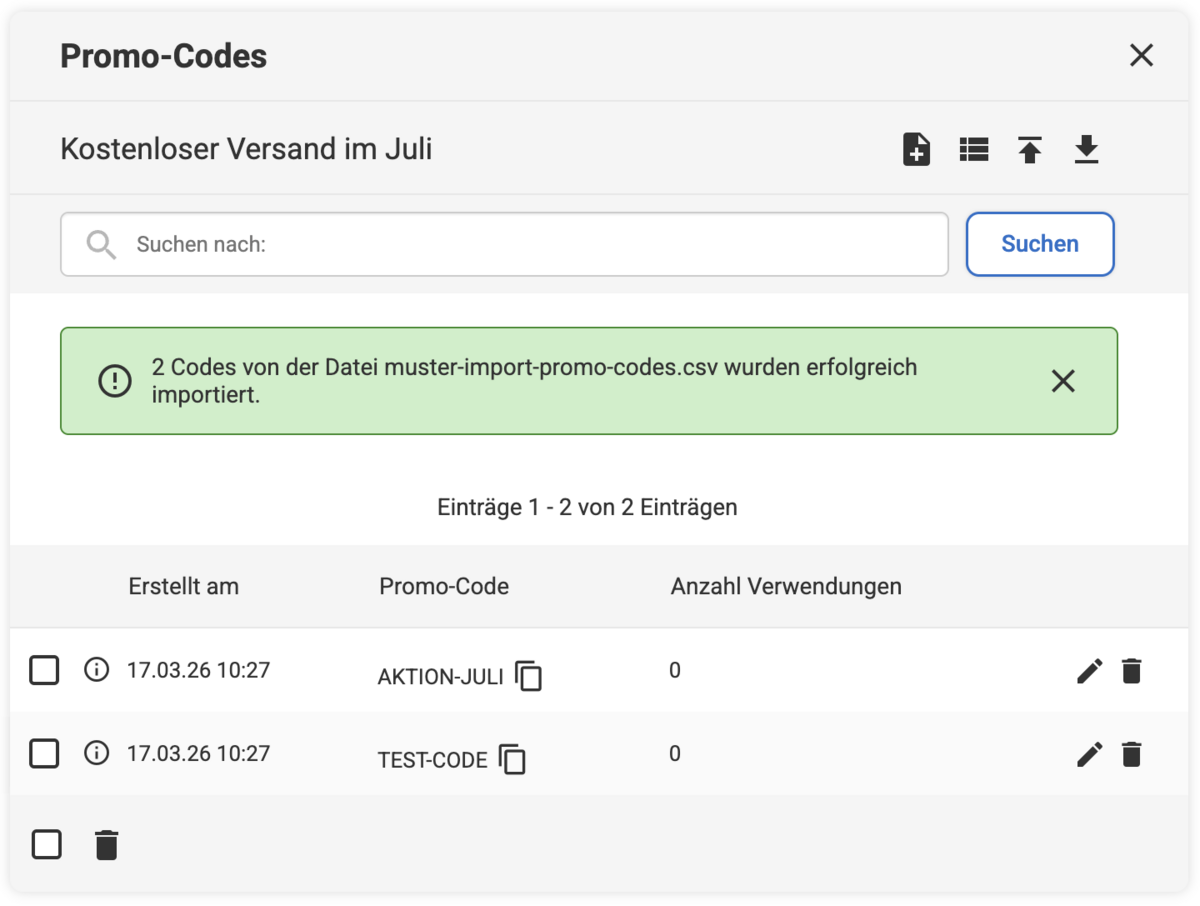This screenshot has width=1200, height=906.
Task: Toggle the select-all checkbox at bottom
Action: 46,845
